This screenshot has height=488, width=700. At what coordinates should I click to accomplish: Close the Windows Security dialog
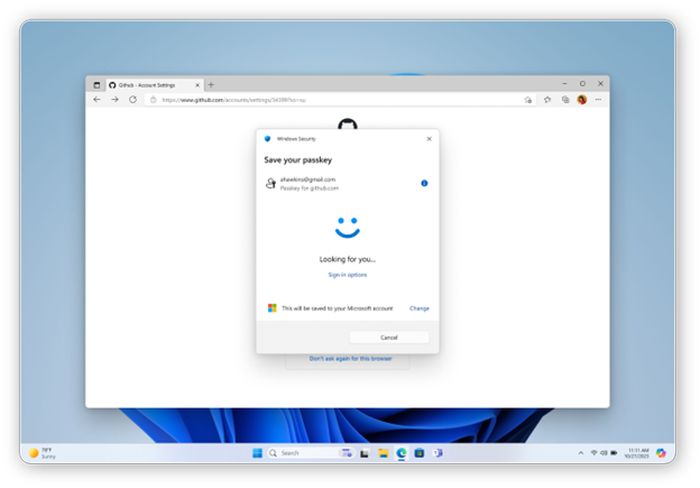(x=429, y=139)
